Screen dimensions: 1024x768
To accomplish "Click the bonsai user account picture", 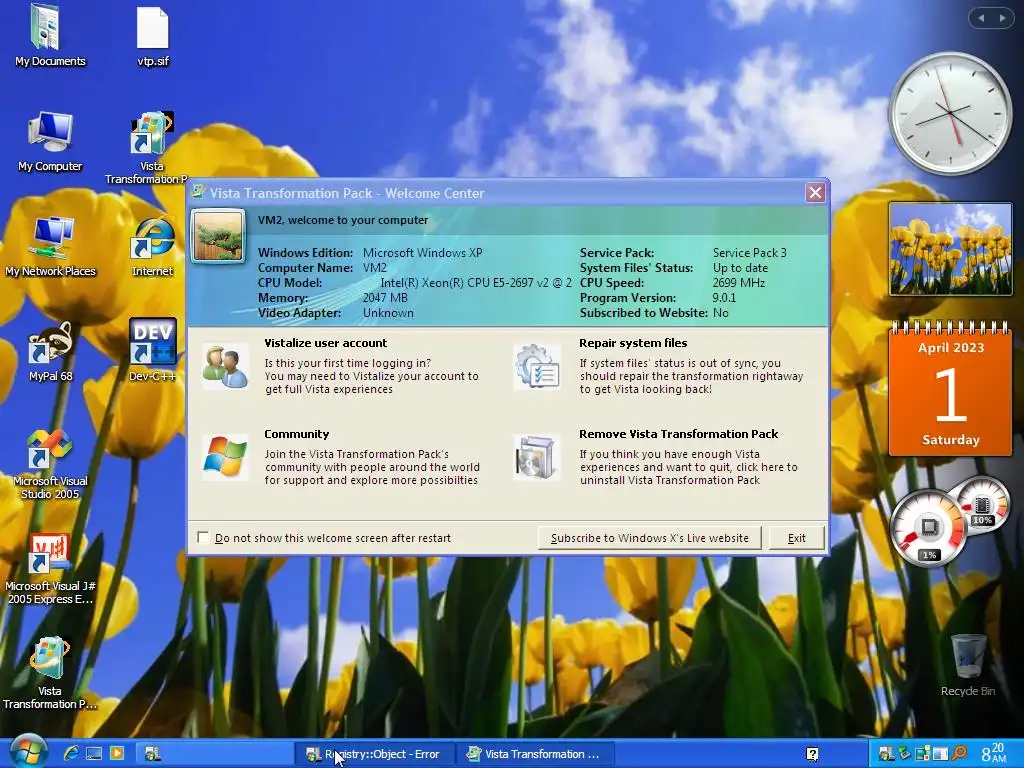I will click(x=217, y=235).
